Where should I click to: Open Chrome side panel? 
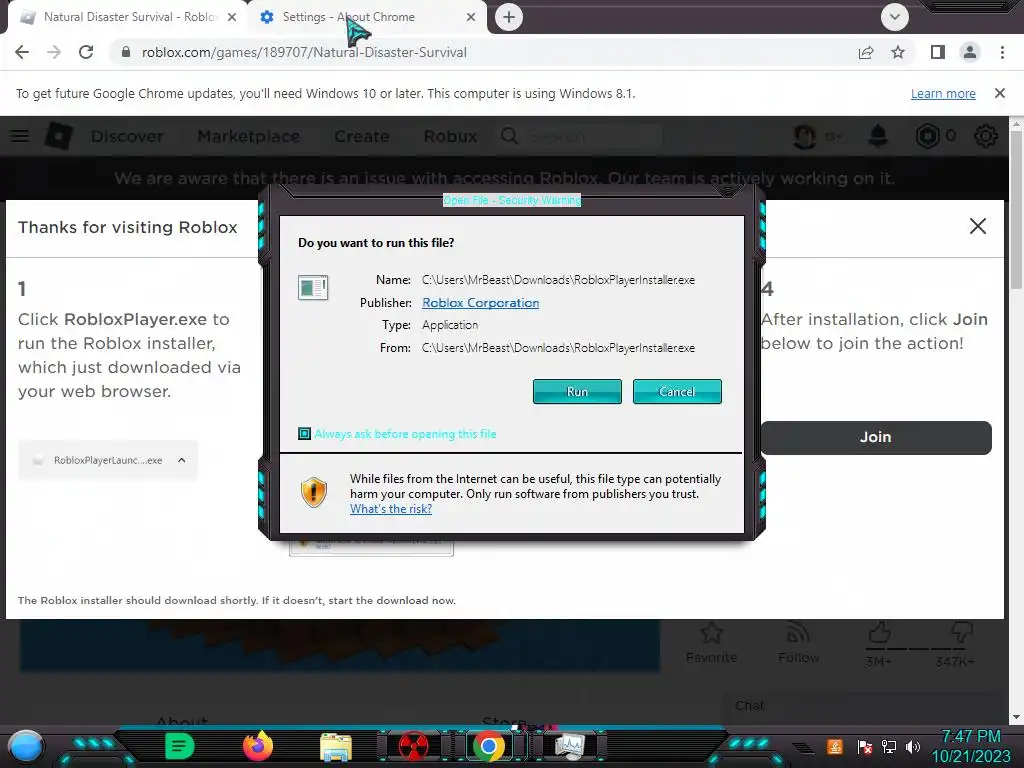click(x=938, y=52)
